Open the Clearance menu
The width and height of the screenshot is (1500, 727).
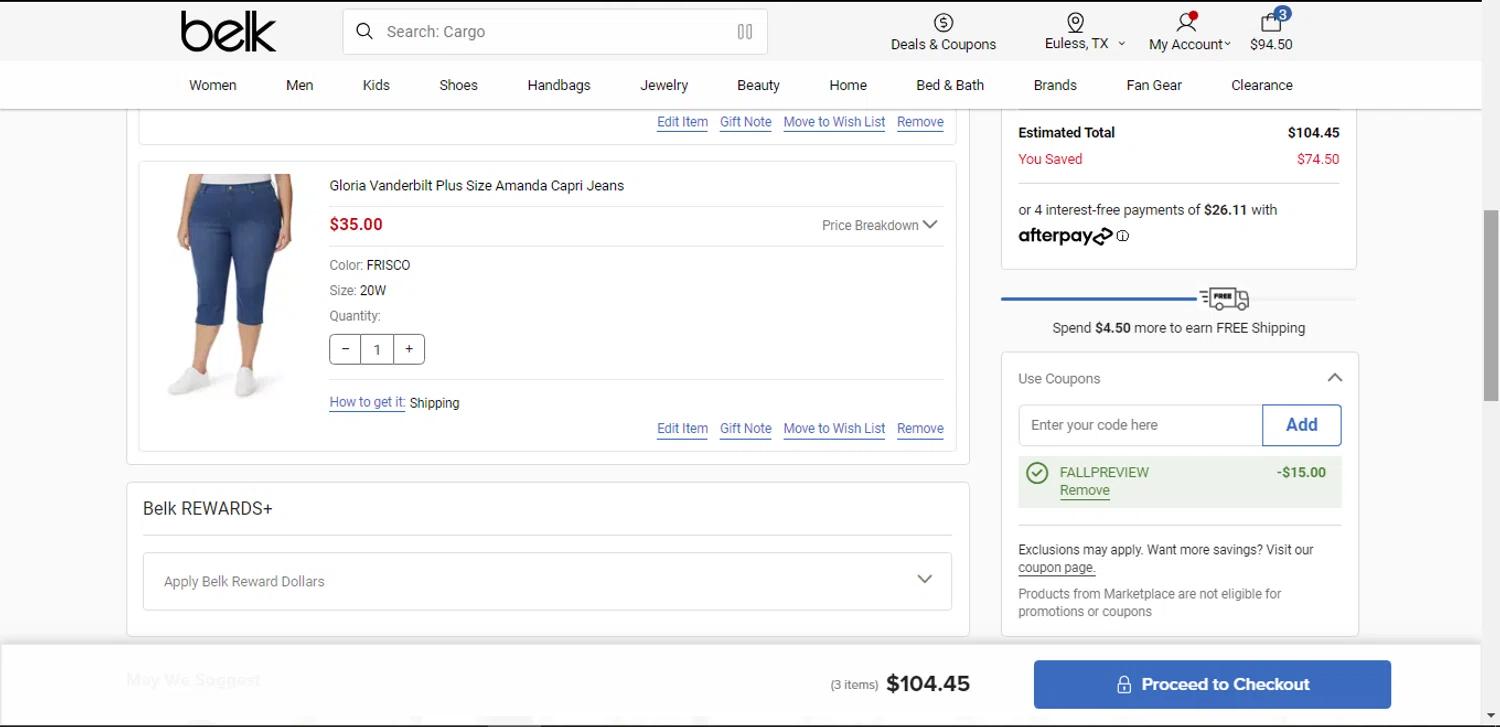coord(1261,85)
